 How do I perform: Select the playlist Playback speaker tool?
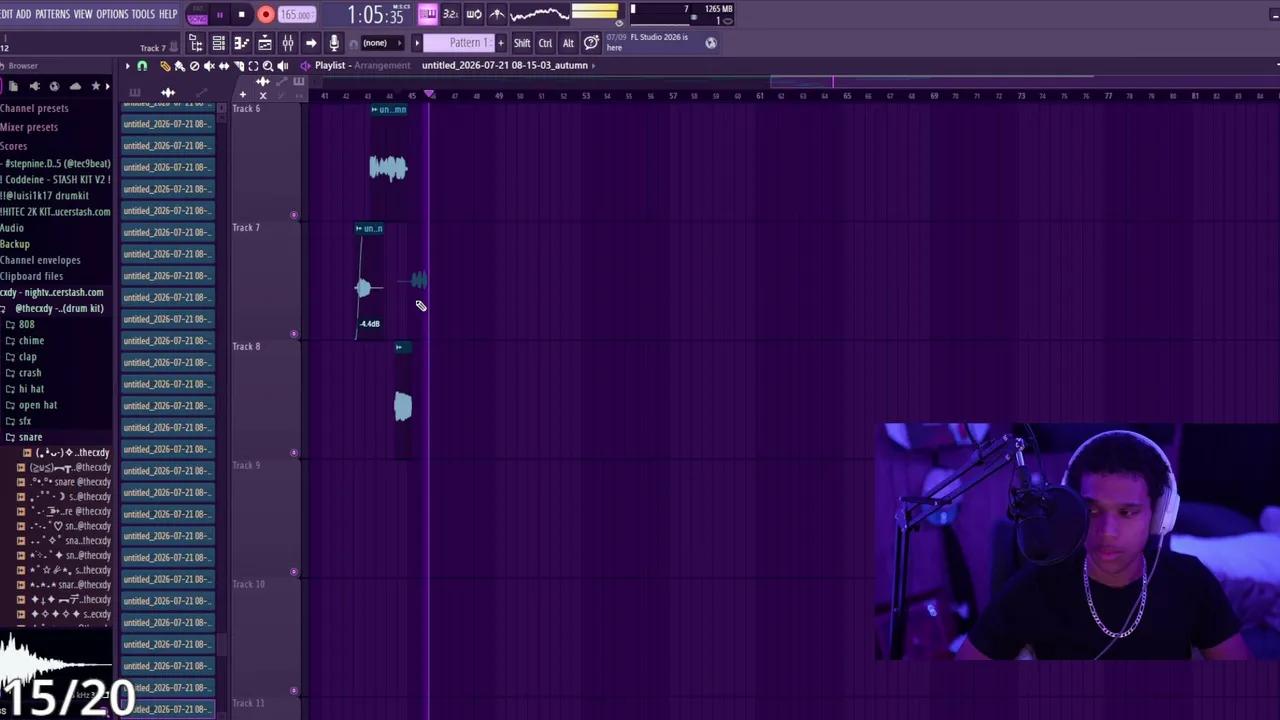pyautogui.click(x=283, y=66)
